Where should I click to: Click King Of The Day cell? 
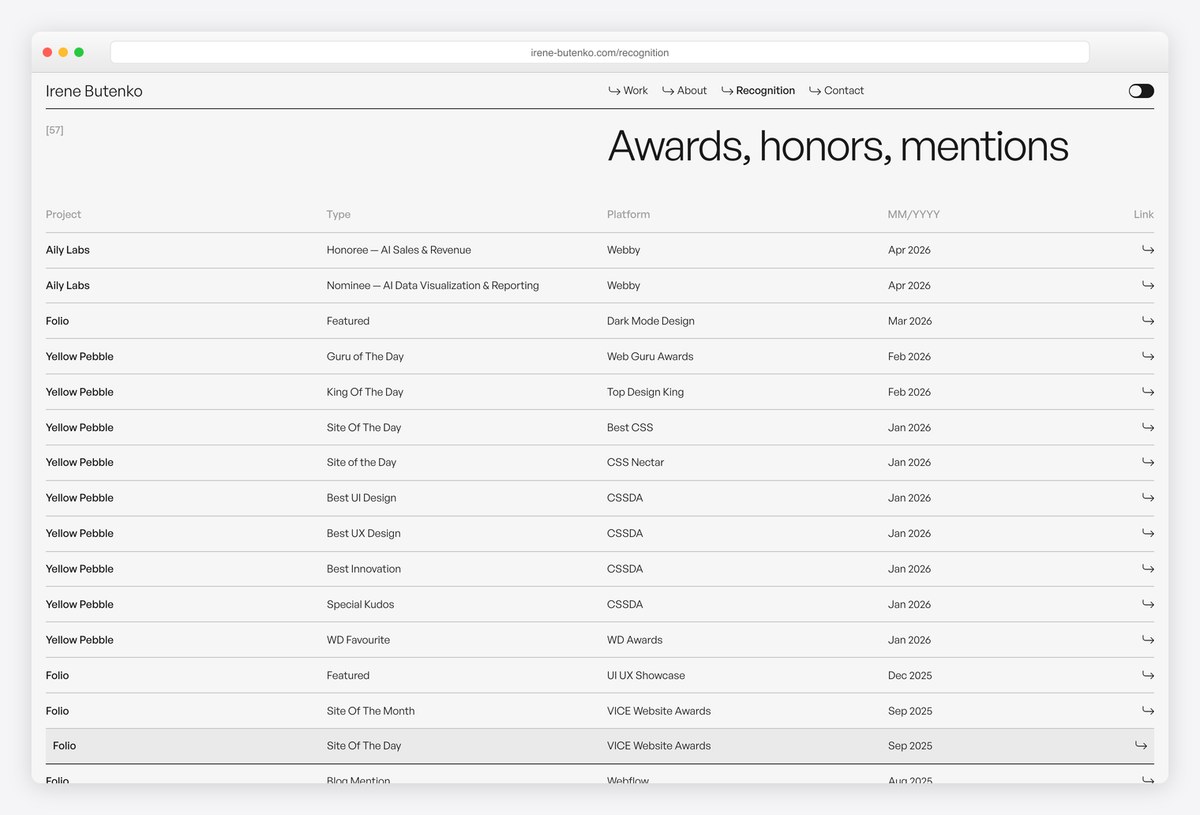(365, 392)
